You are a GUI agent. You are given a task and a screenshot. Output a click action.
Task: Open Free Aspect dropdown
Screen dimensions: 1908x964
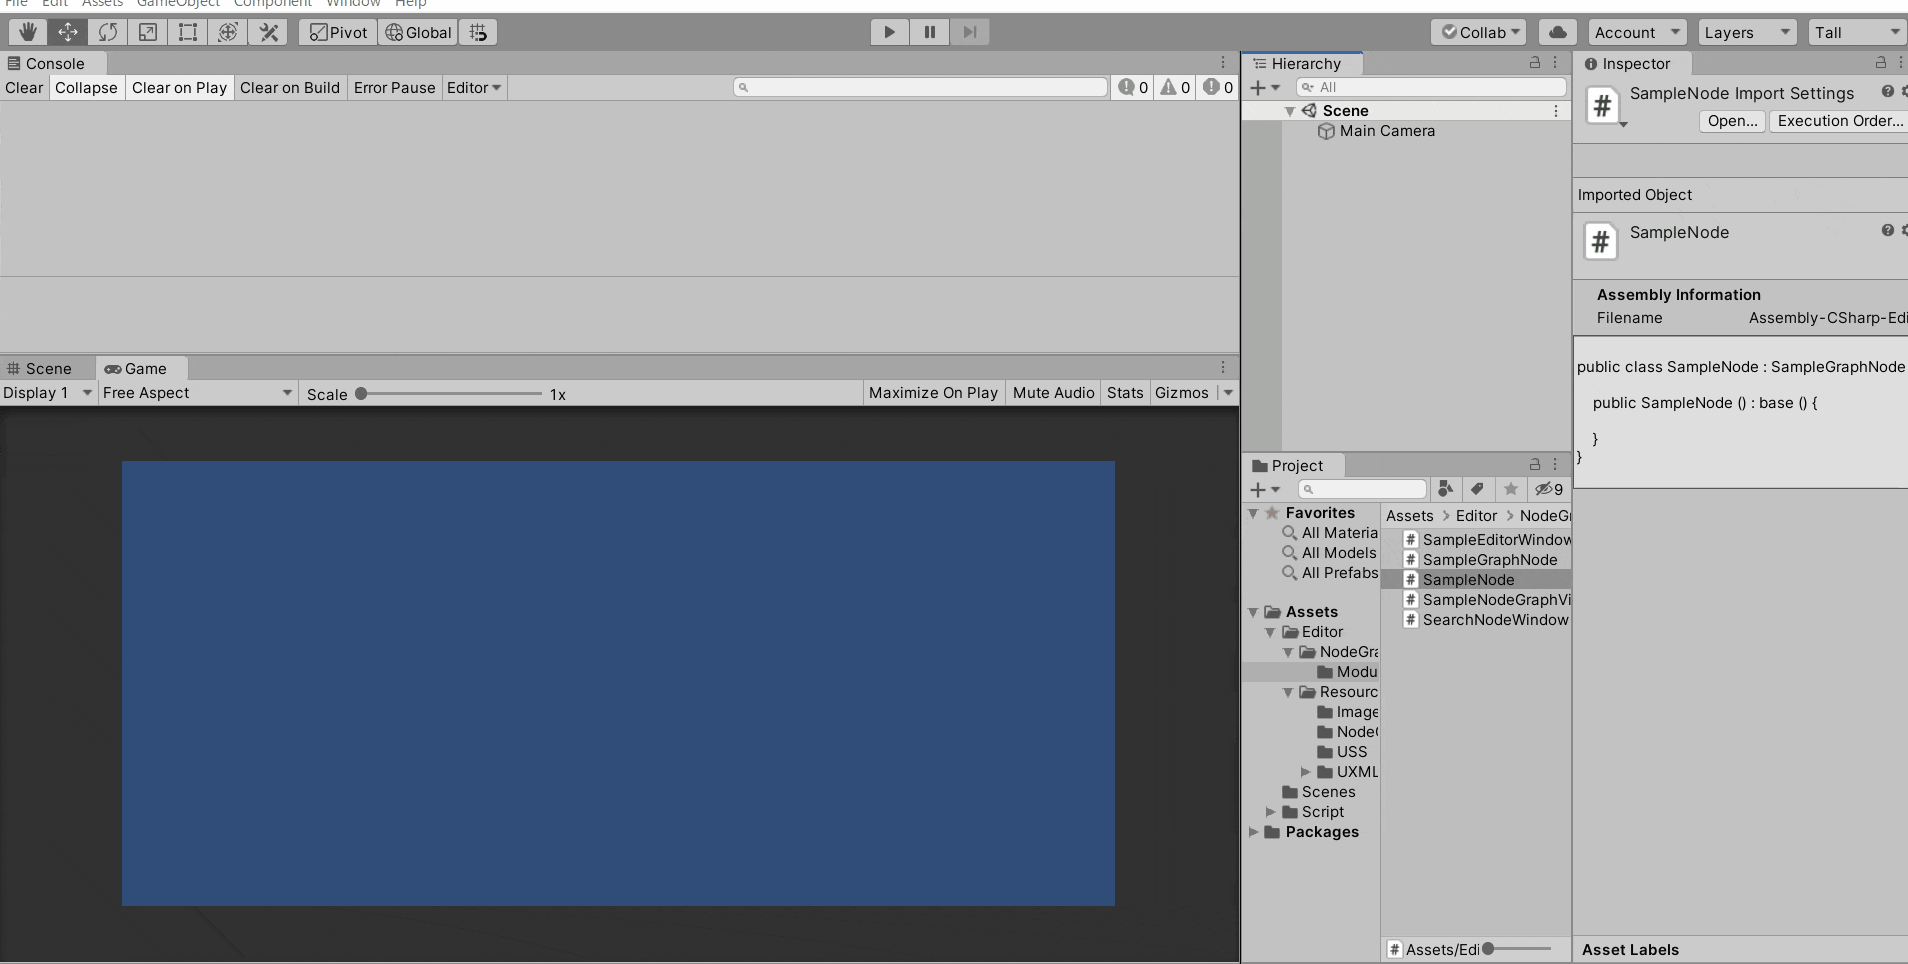(x=198, y=393)
